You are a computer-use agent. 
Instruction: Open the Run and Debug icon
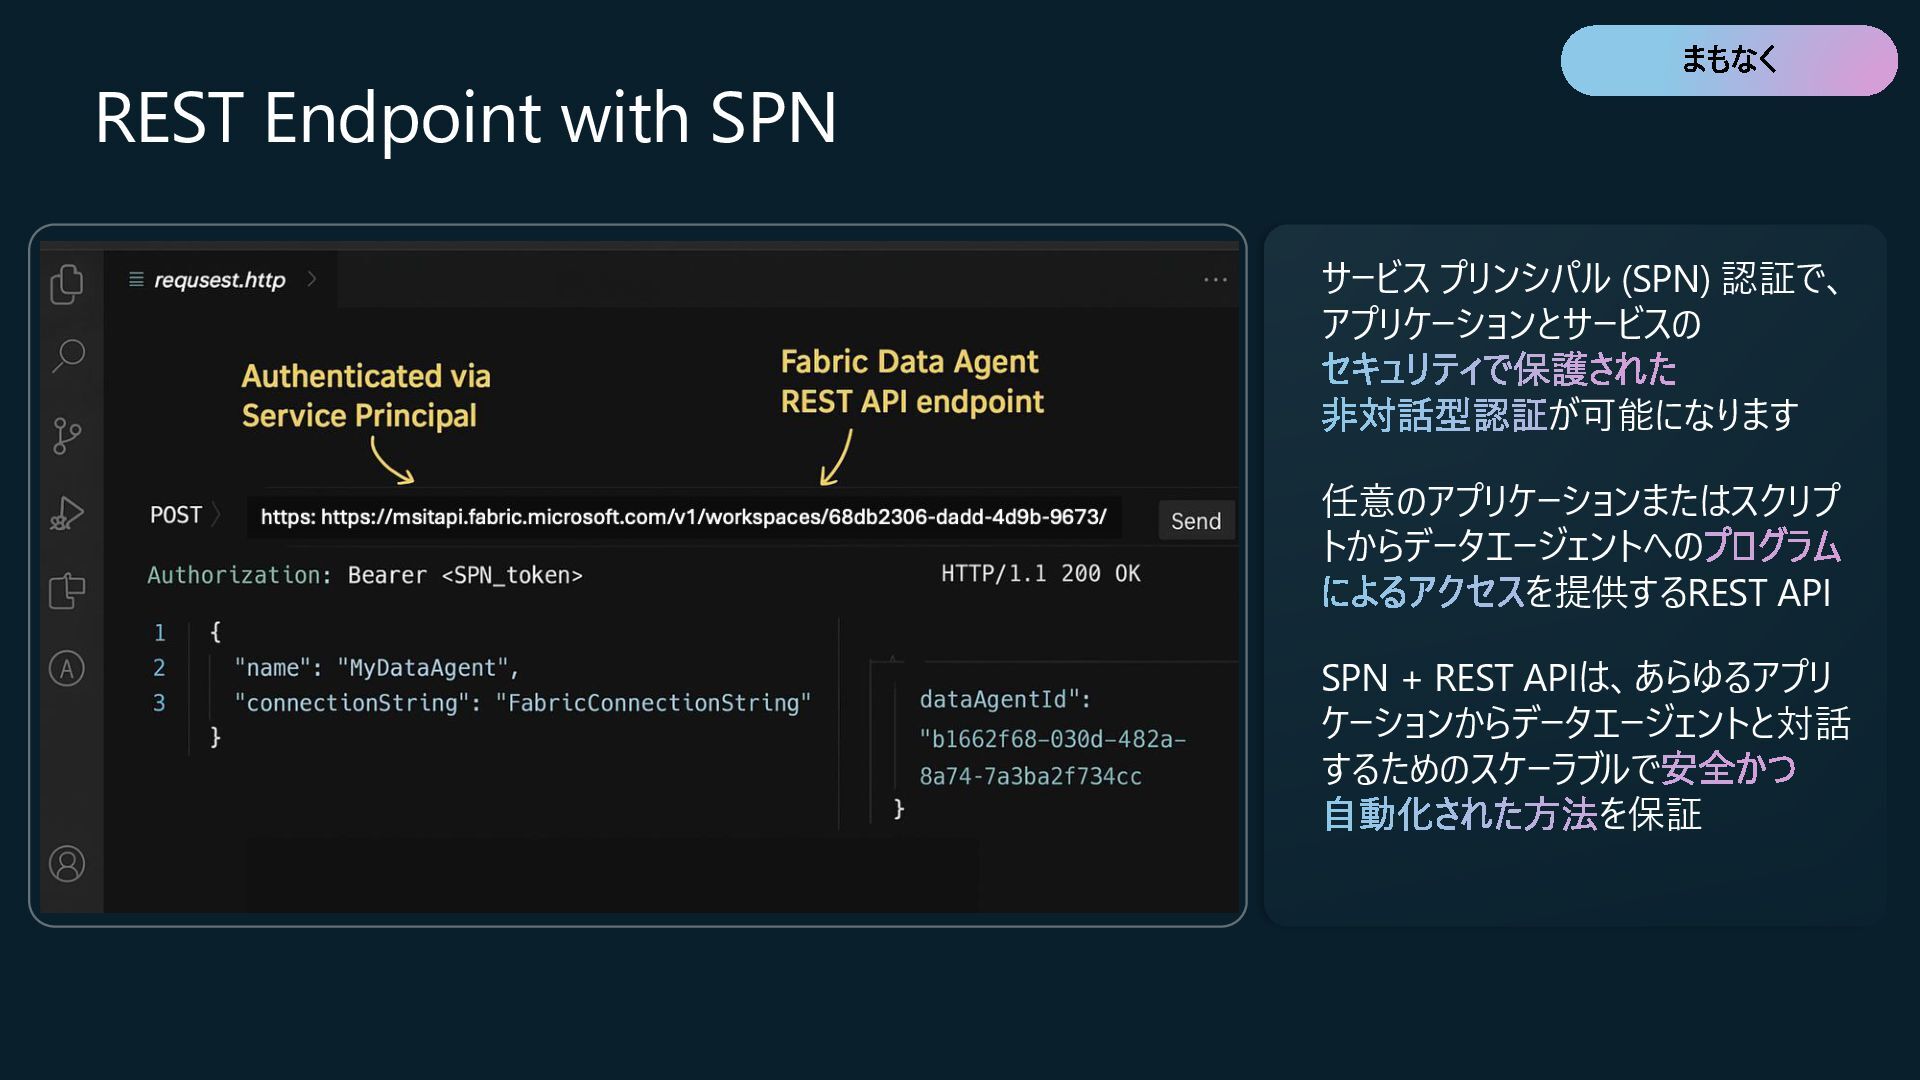[67, 513]
